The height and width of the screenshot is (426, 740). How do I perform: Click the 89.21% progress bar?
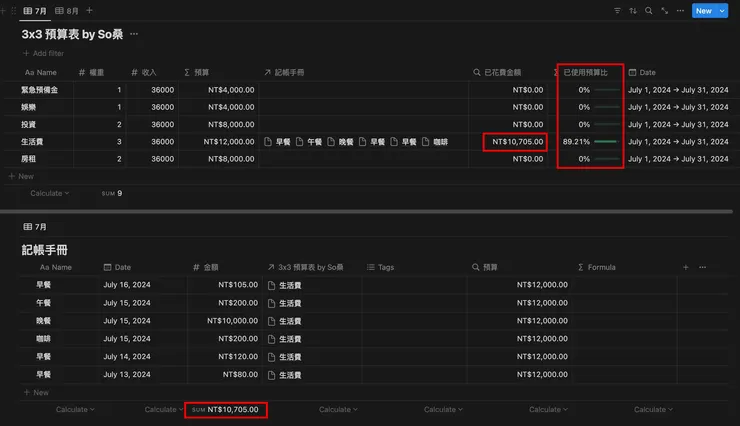tap(606, 142)
